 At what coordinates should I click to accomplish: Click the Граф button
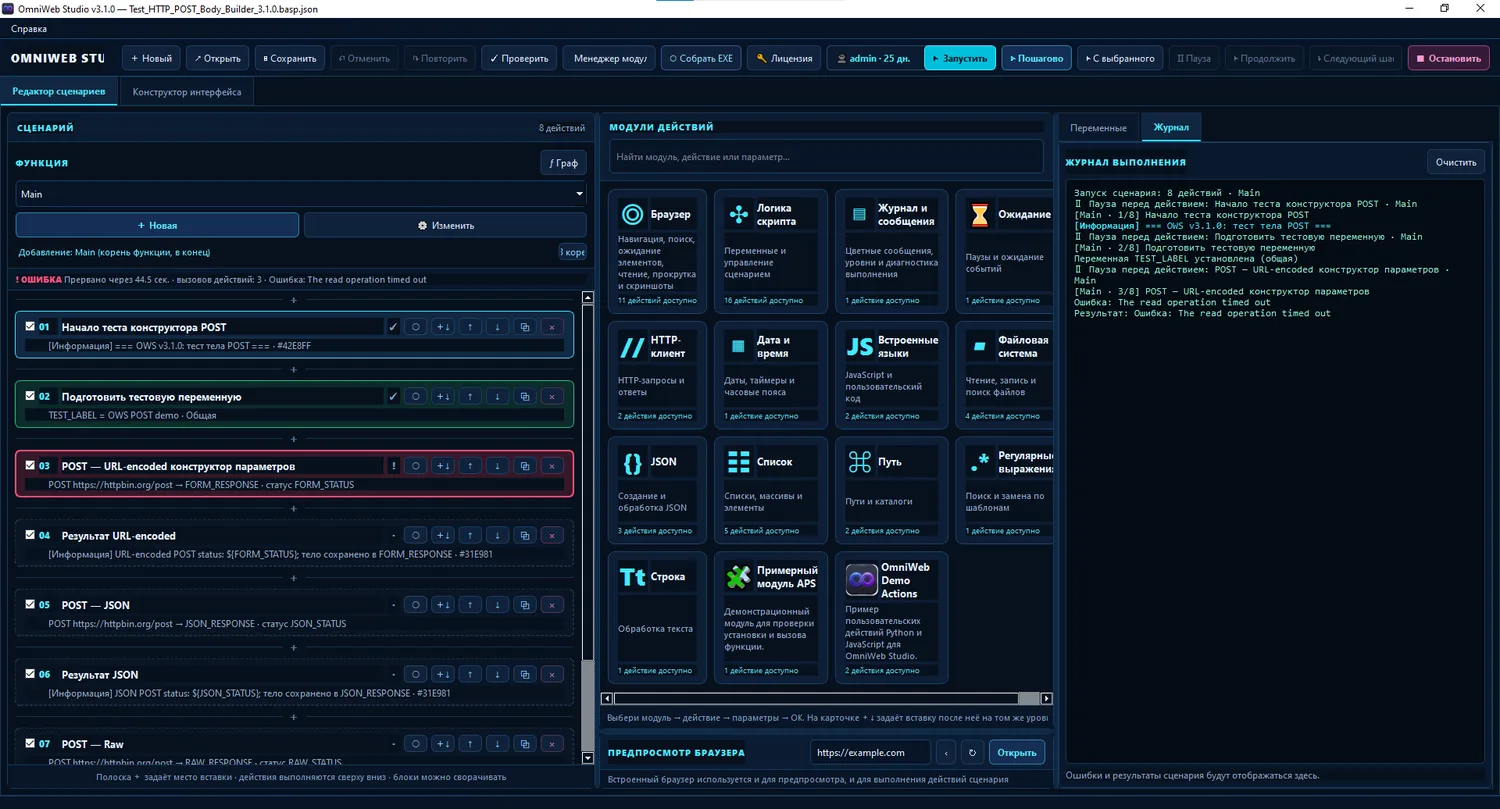pyautogui.click(x=563, y=163)
